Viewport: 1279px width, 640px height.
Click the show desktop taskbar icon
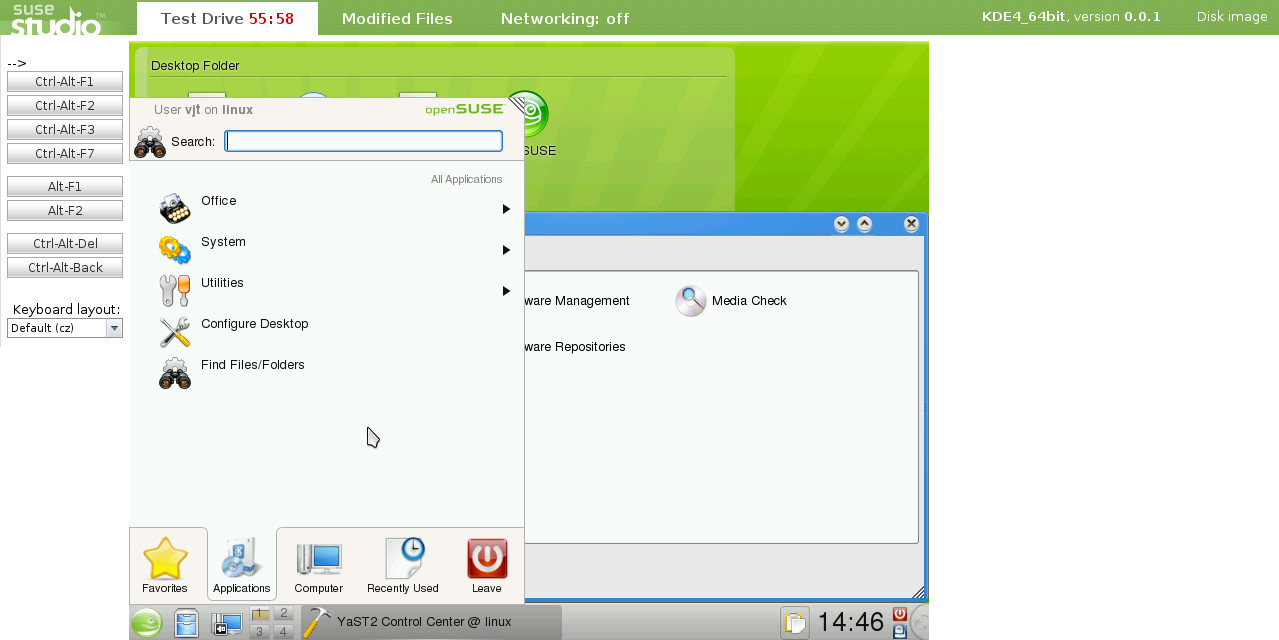point(227,624)
